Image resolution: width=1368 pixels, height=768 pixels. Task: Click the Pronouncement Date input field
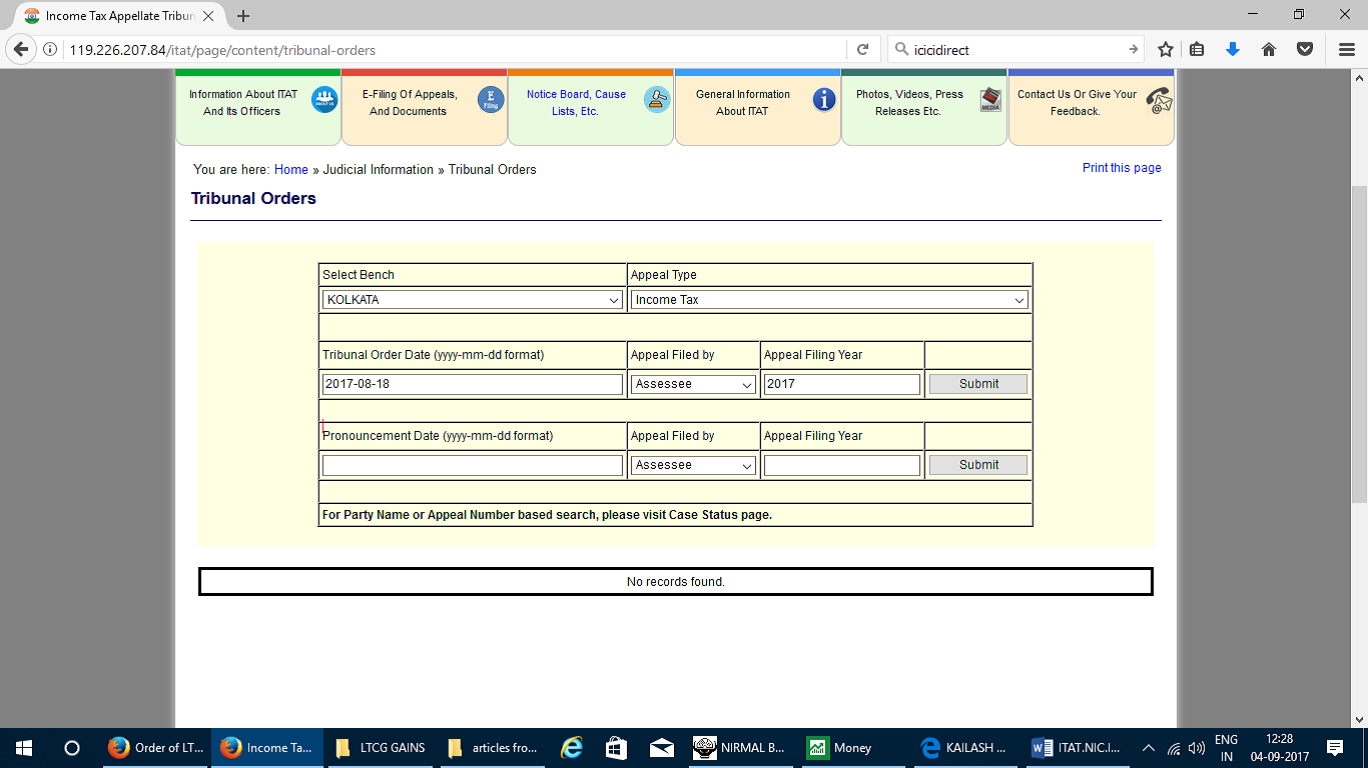(472, 465)
